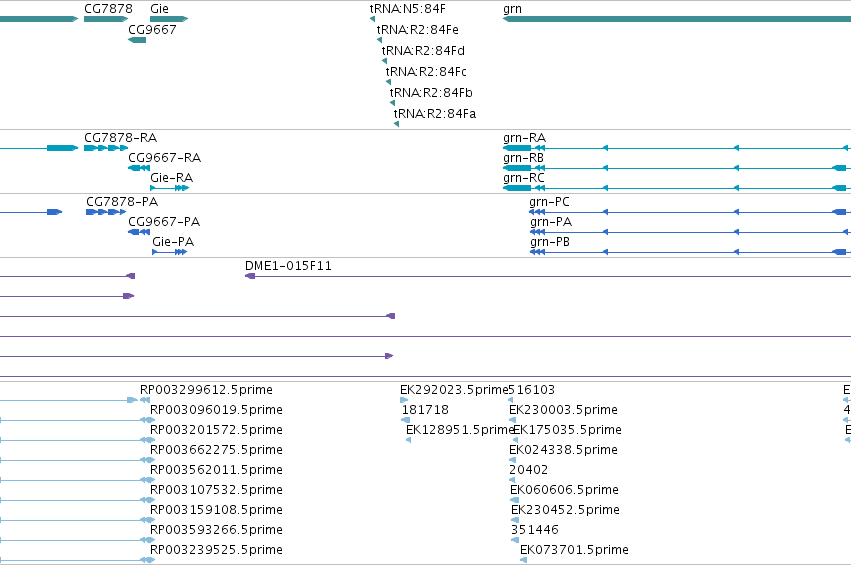Click the Gie-PA coding exon glyph

pos(170,252)
